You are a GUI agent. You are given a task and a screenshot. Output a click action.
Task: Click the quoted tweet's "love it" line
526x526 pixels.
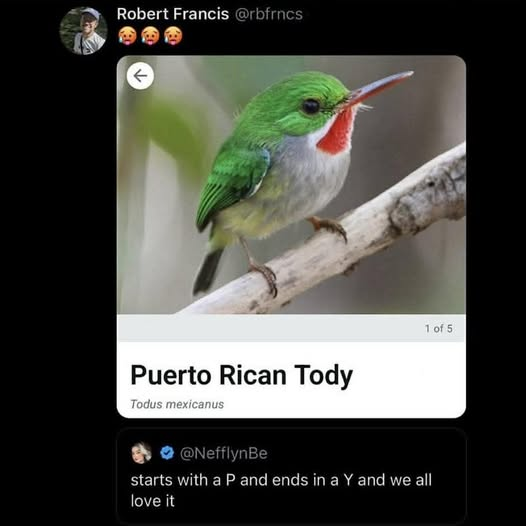coord(153,501)
